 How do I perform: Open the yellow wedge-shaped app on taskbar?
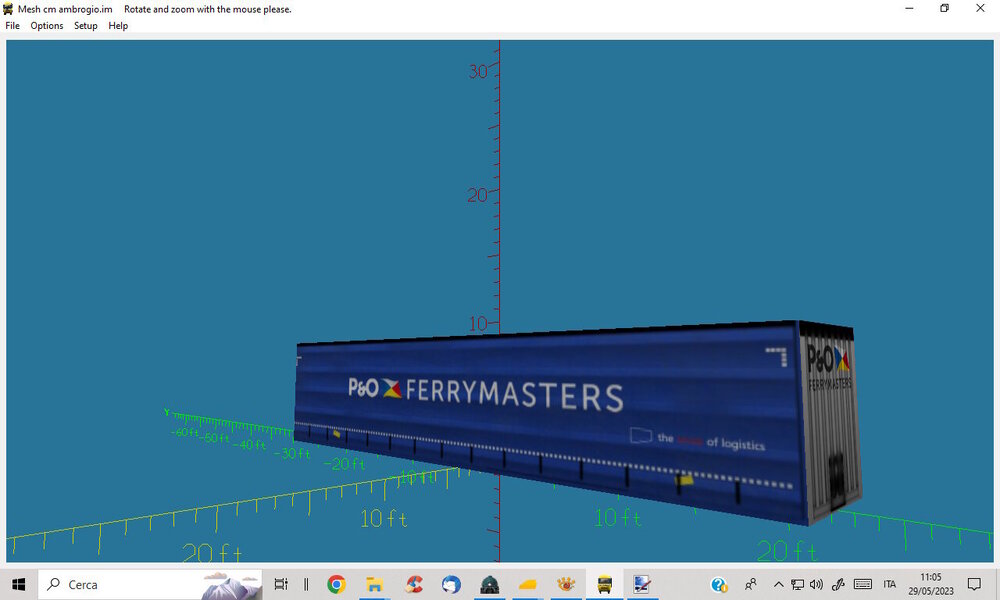pos(528,584)
